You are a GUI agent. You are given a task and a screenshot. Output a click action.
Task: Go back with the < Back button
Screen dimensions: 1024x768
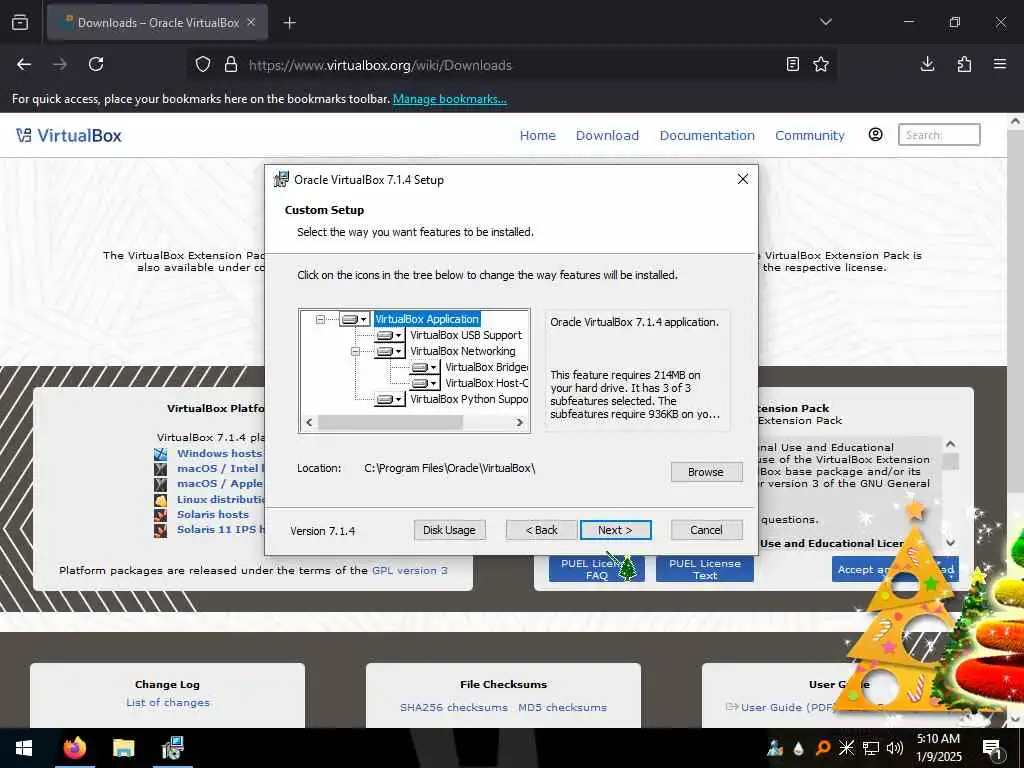tap(541, 530)
